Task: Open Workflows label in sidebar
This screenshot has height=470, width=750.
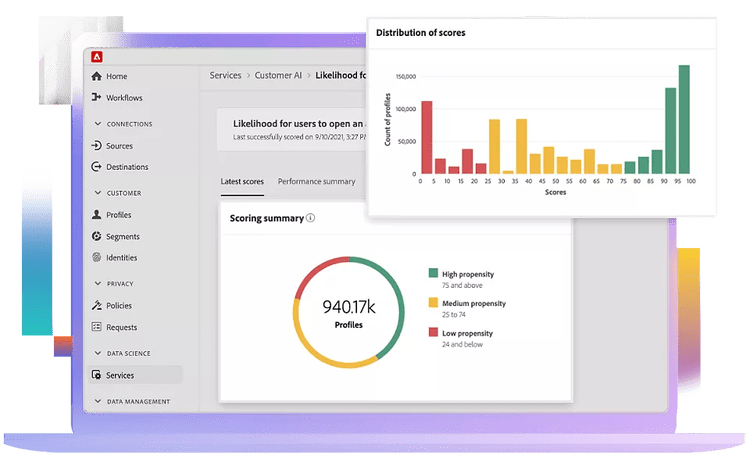Action: (124, 98)
